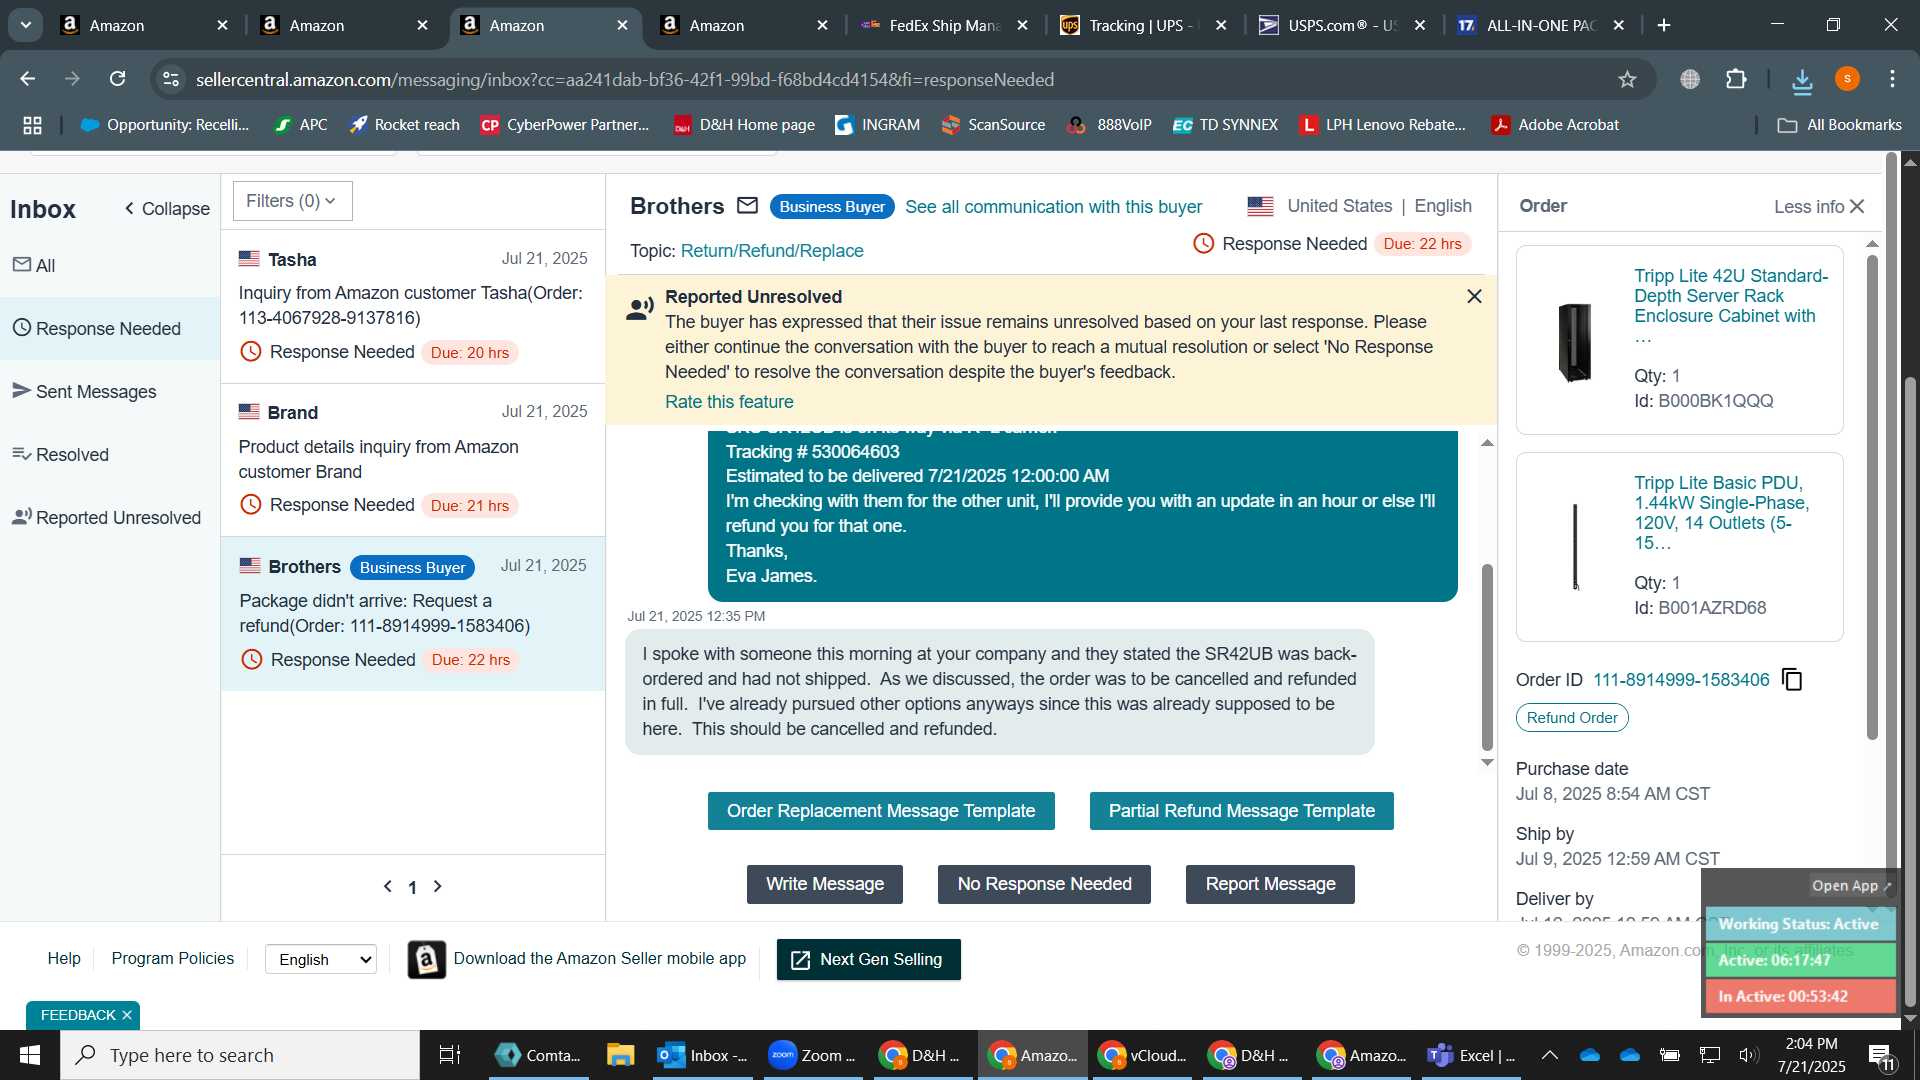Viewport: 1920px width, 1080px height.
Task: Click the Refund Order button
Action: (1572, 718)
